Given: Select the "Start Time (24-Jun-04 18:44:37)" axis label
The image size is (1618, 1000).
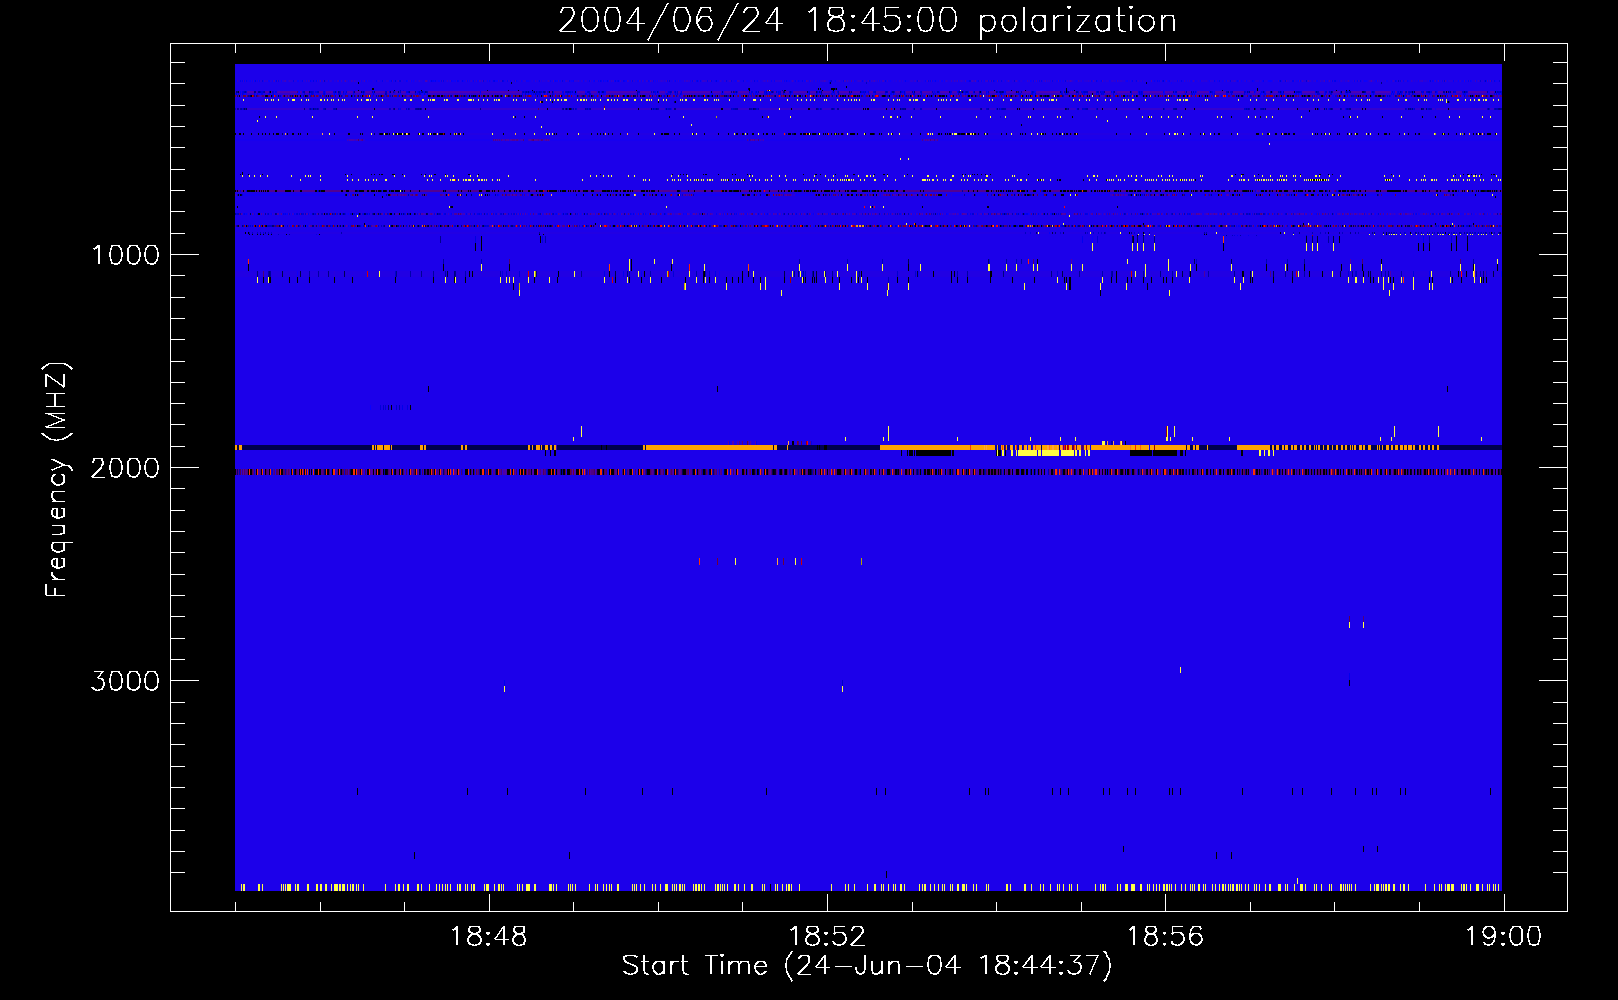Looking at the screenshot, I should 867,966.
